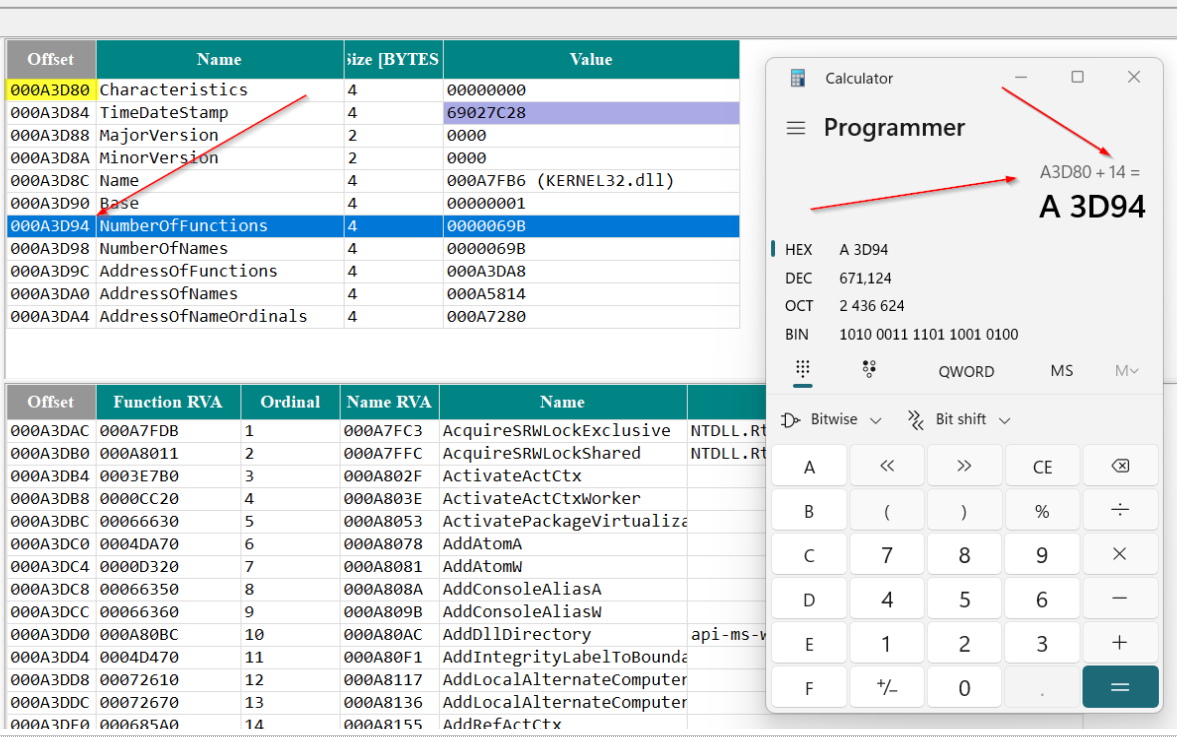Select the full keypad icon
Screen dimensions: 1177x738
click(803, 370)
